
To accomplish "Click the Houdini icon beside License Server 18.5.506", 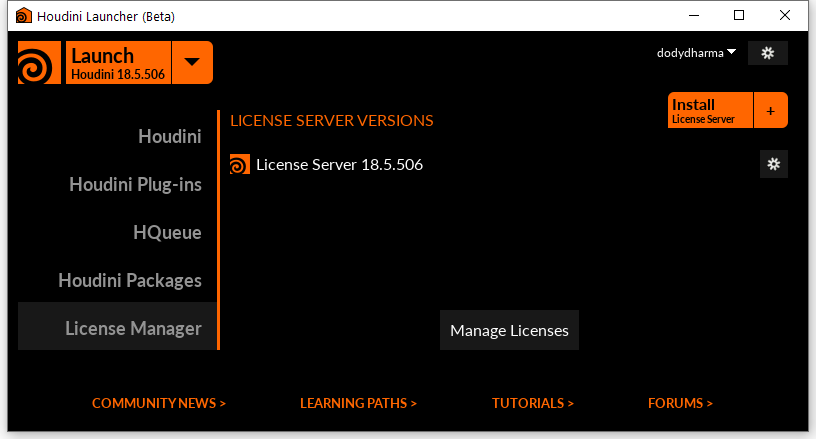I will click(240, 165).
